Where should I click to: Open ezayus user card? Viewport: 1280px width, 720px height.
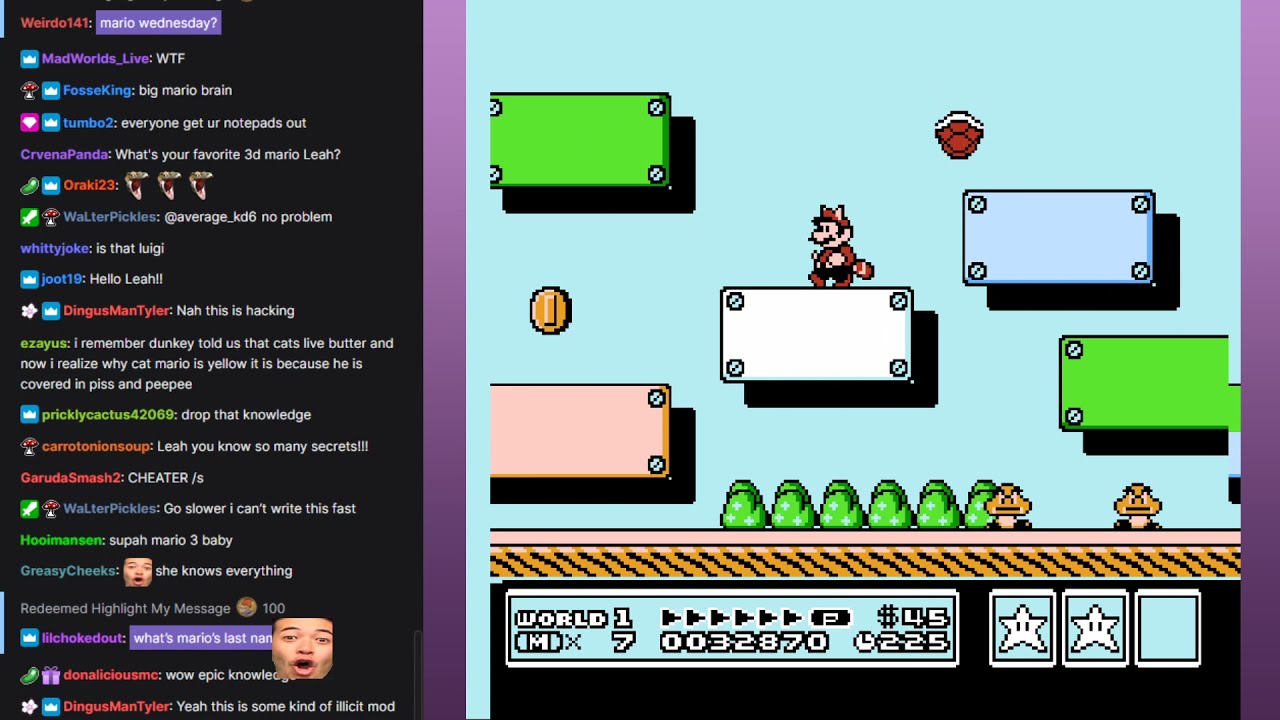[x=44, y=343]
